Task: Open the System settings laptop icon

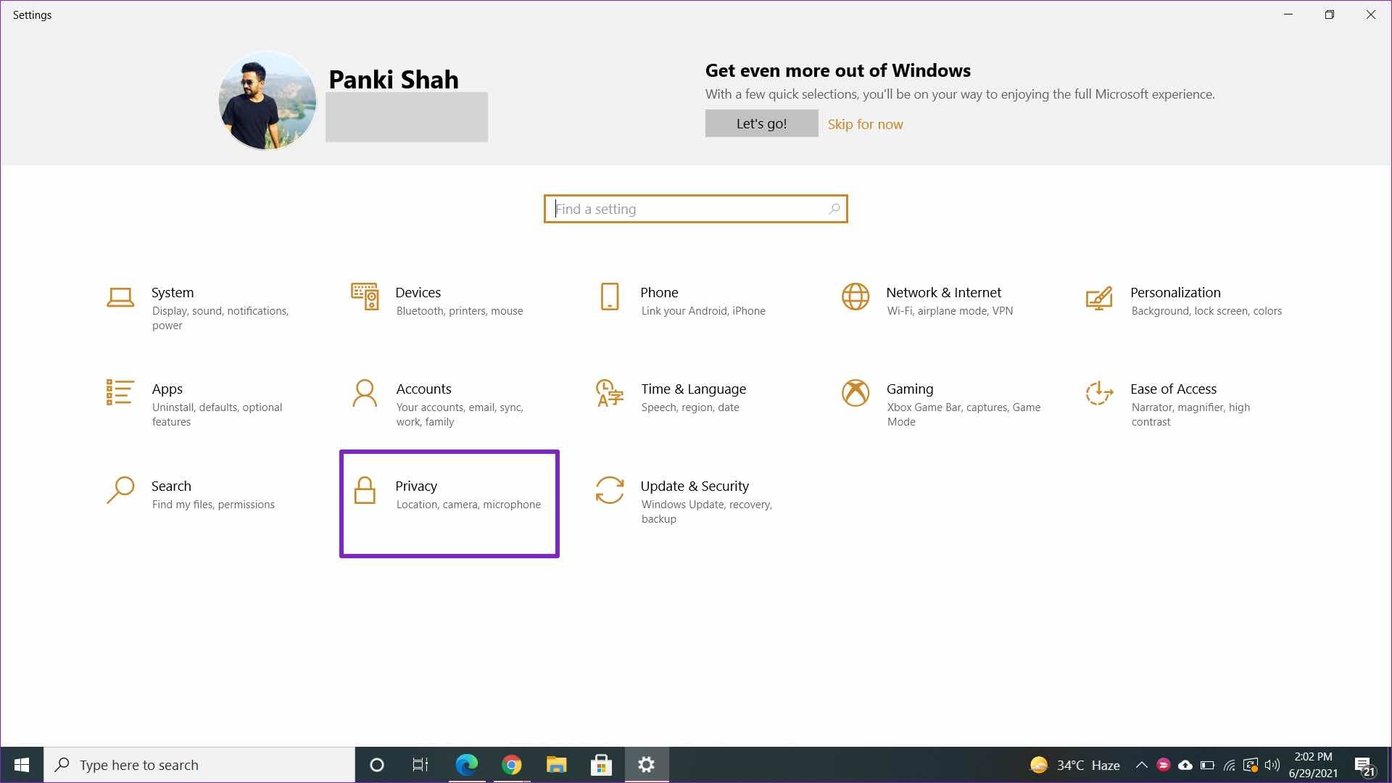Action: pos(120,297)
